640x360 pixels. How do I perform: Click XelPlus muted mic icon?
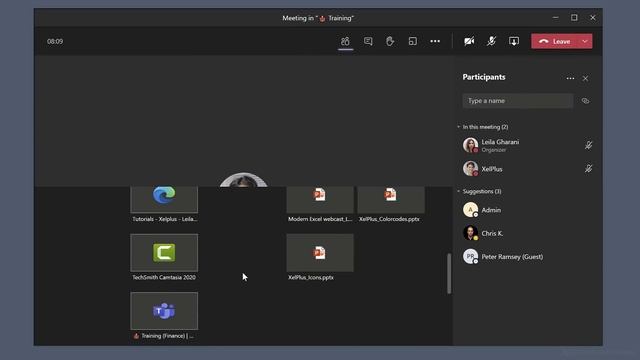[x=588, y=169]
